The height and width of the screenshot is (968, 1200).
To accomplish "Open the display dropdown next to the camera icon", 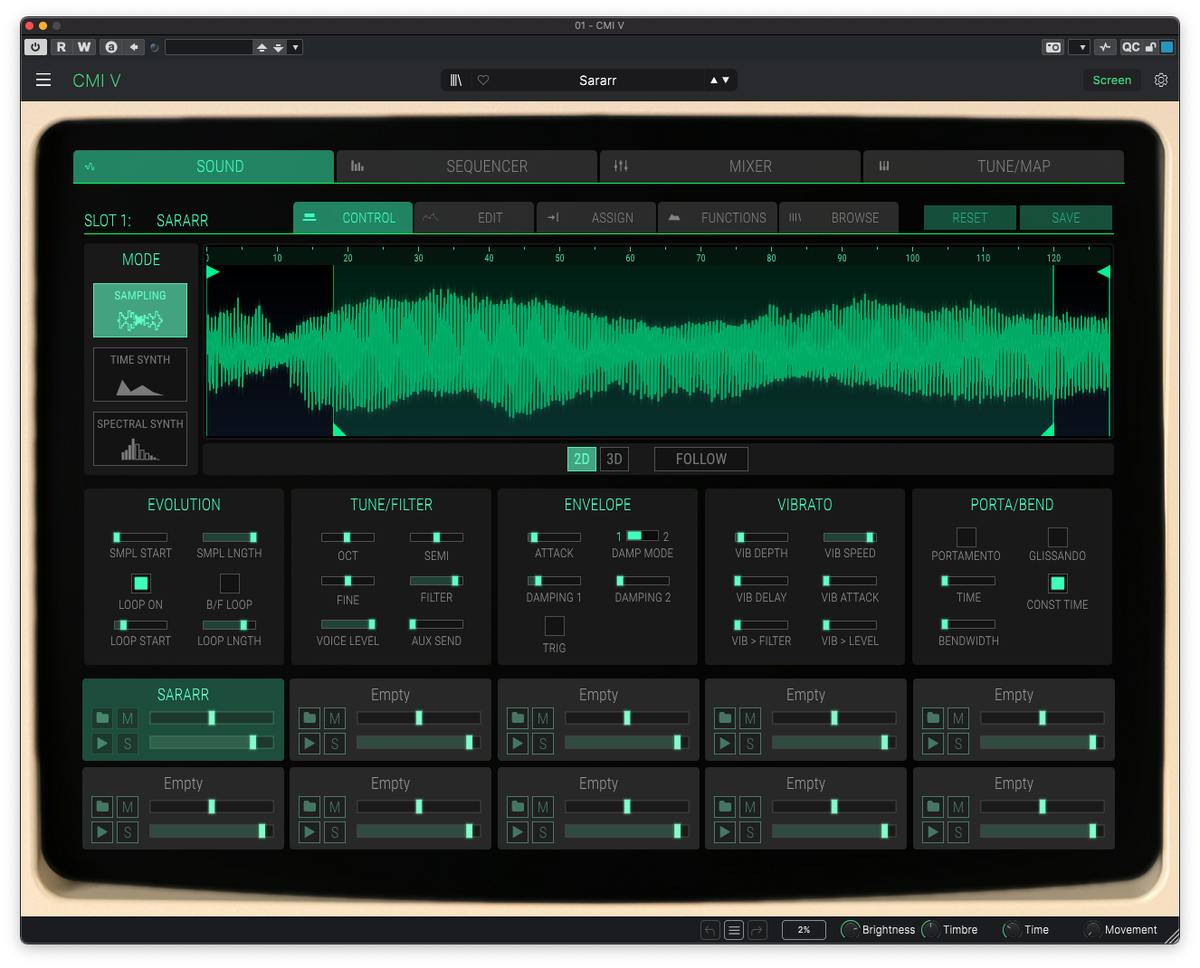I will tap(1079, 47).
